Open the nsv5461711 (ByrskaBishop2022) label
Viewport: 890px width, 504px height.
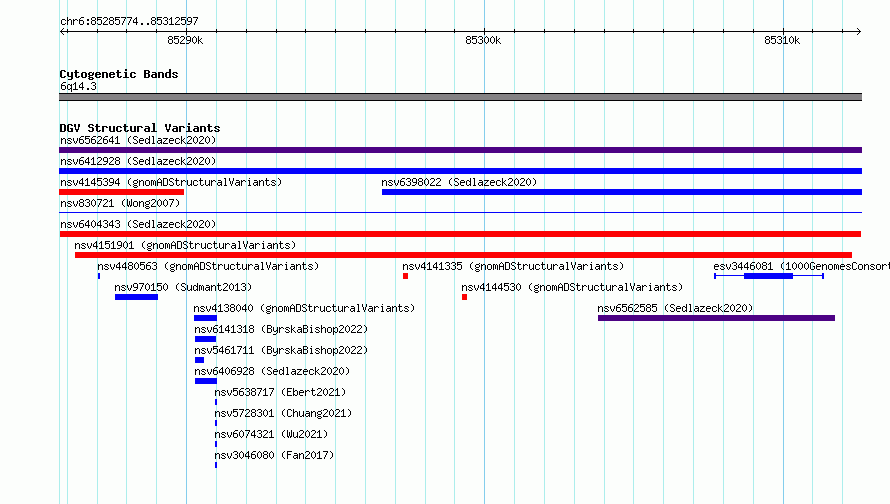pyautogui.click(x=281, y=350)
